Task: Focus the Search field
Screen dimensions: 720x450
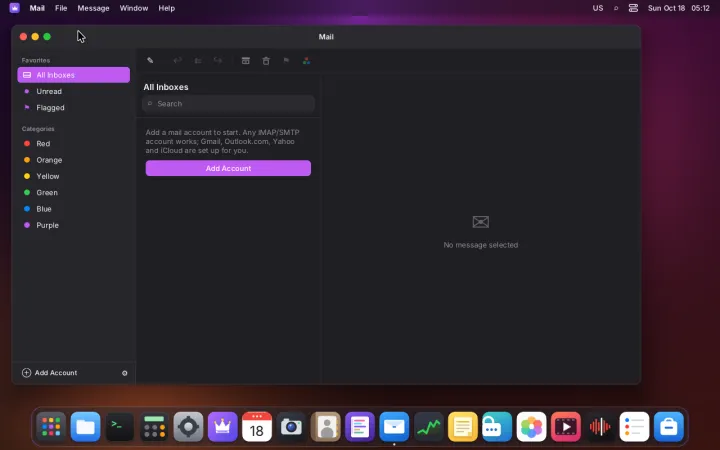Action: click(228, 104)
